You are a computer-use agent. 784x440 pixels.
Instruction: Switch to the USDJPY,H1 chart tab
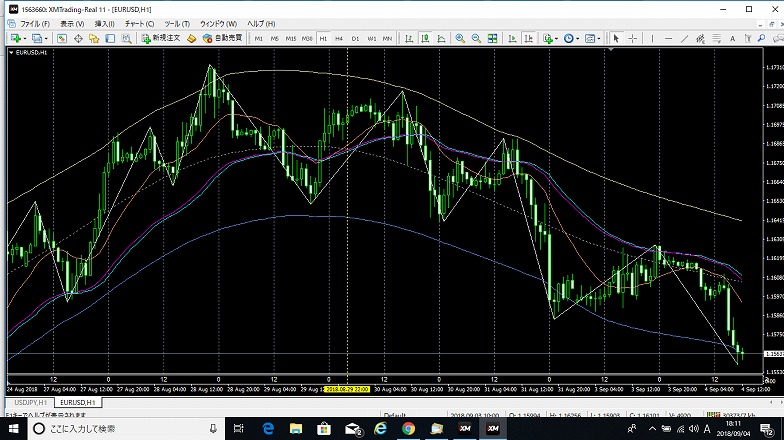click(25, 402)
